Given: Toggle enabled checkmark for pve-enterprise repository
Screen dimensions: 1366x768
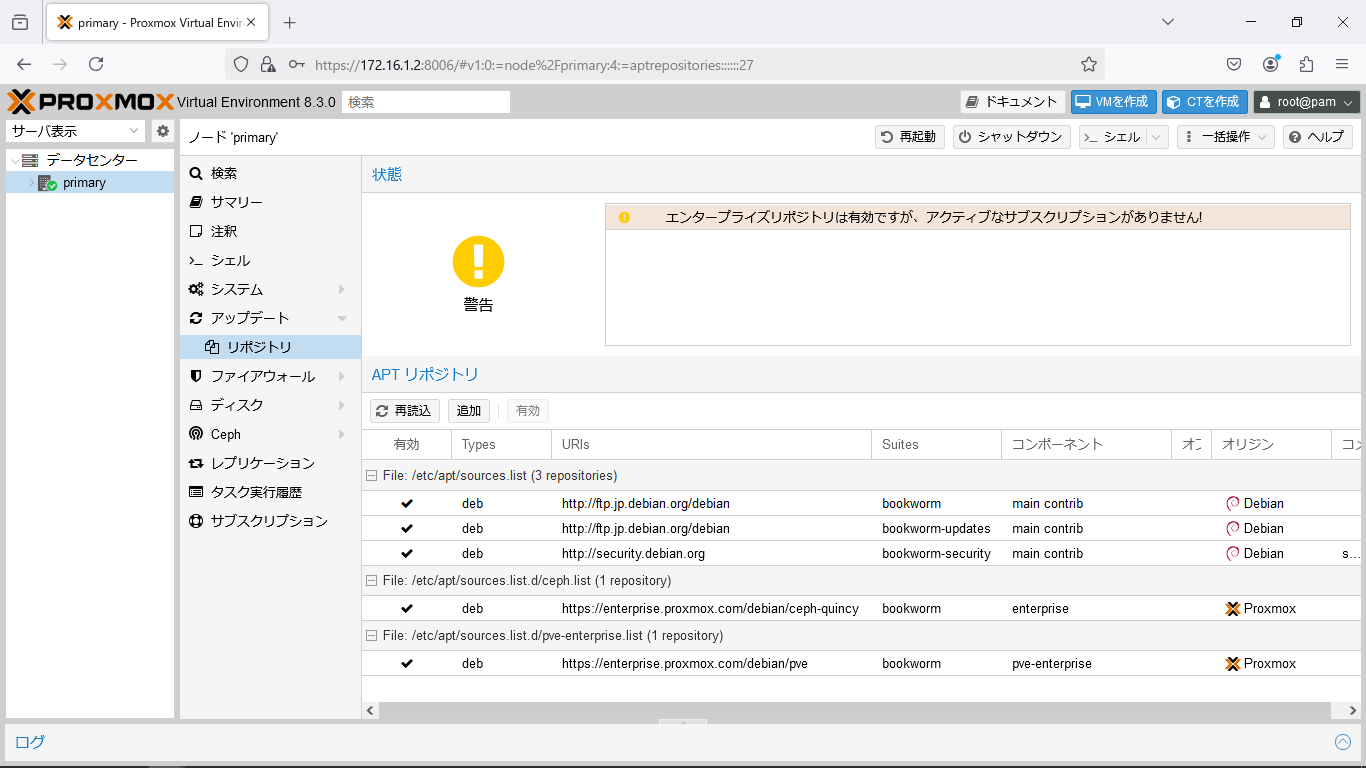Looking at the screenshot, I should [x=407, y=663].
